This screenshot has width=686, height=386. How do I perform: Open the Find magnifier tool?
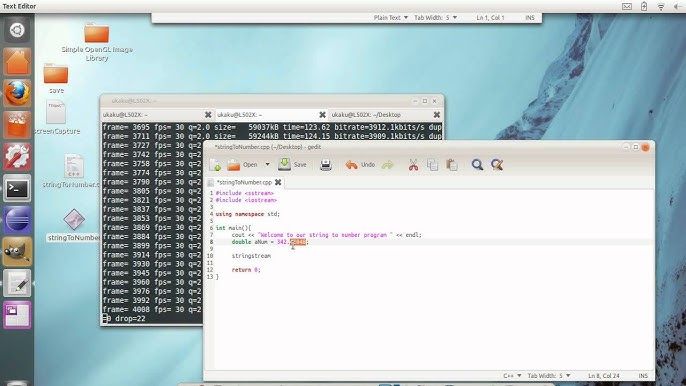click(x=477, y=165)
